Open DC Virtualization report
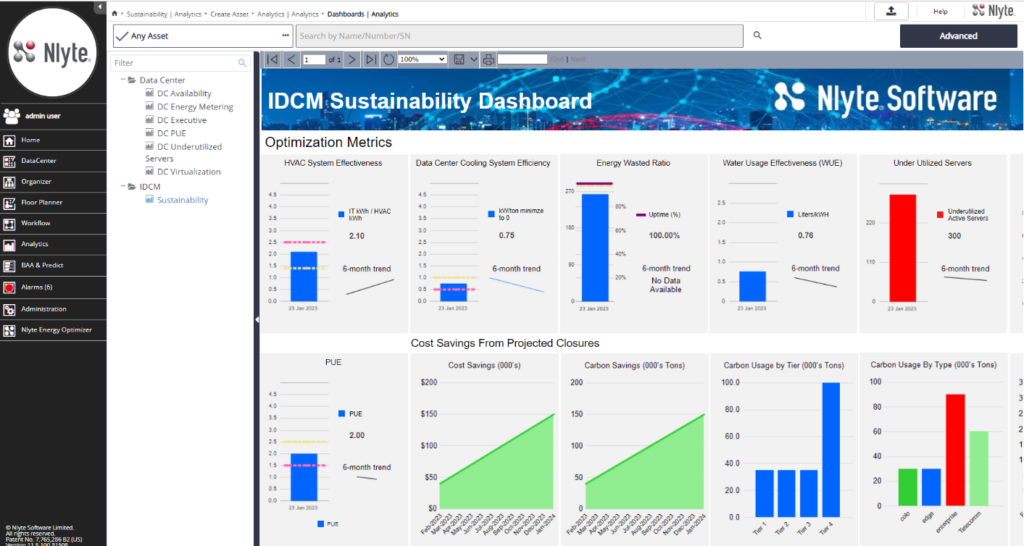The width and height of the screenshot is (1024, 546). pos(188,172)
